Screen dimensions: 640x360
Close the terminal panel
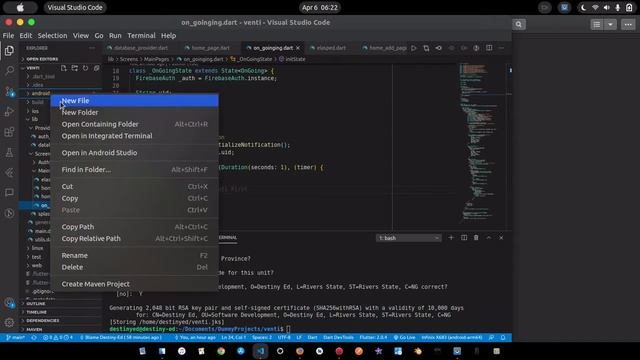tap(501, 238)
